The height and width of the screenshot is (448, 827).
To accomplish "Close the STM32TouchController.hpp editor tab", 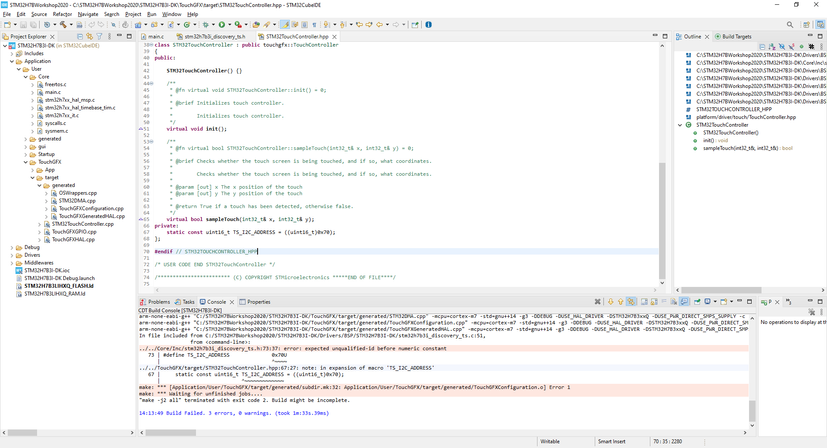I will tap(334, 37).
